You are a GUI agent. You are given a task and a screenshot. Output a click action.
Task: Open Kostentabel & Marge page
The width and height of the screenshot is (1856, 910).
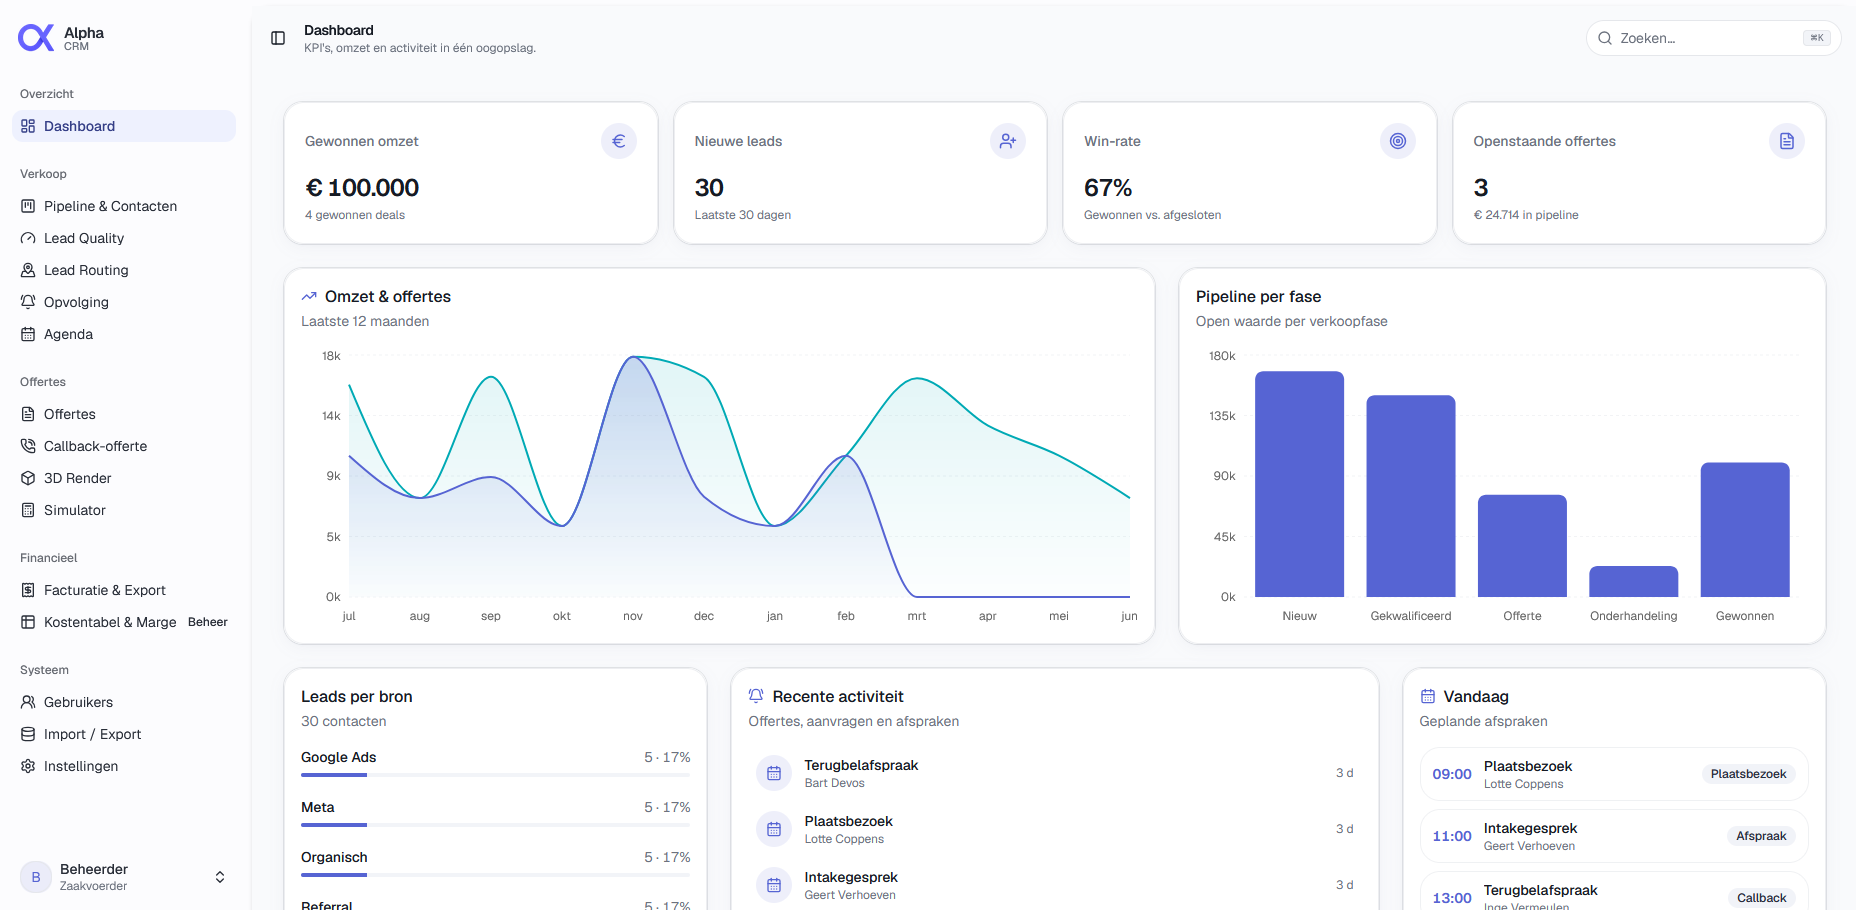[124, 622]
